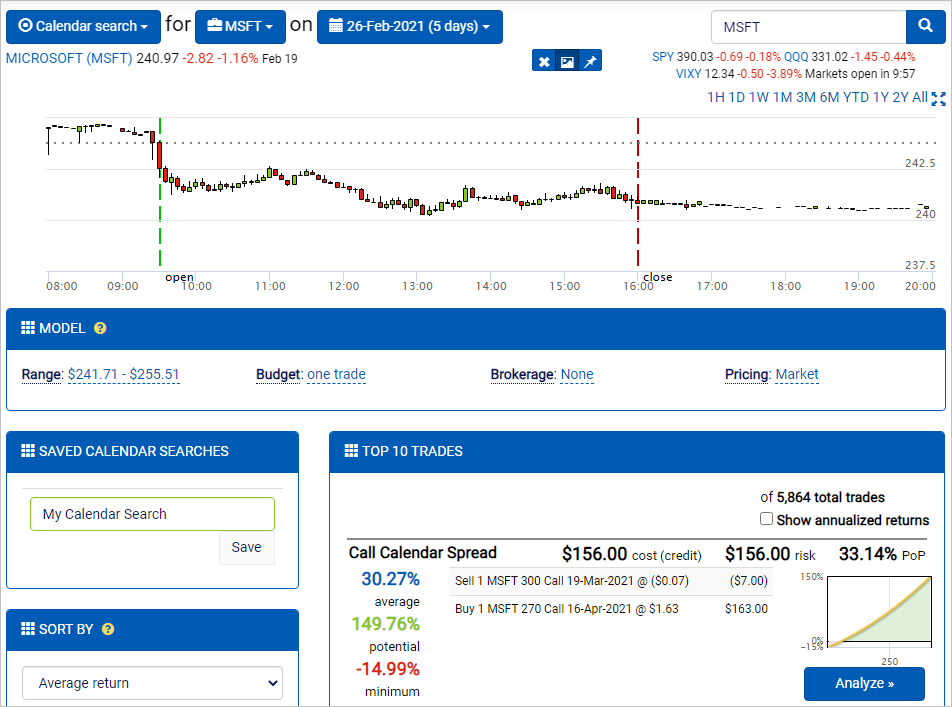Focus the My Calendar Search name field
The height and width of the screenshot is (707, 952).
[152, 514]
